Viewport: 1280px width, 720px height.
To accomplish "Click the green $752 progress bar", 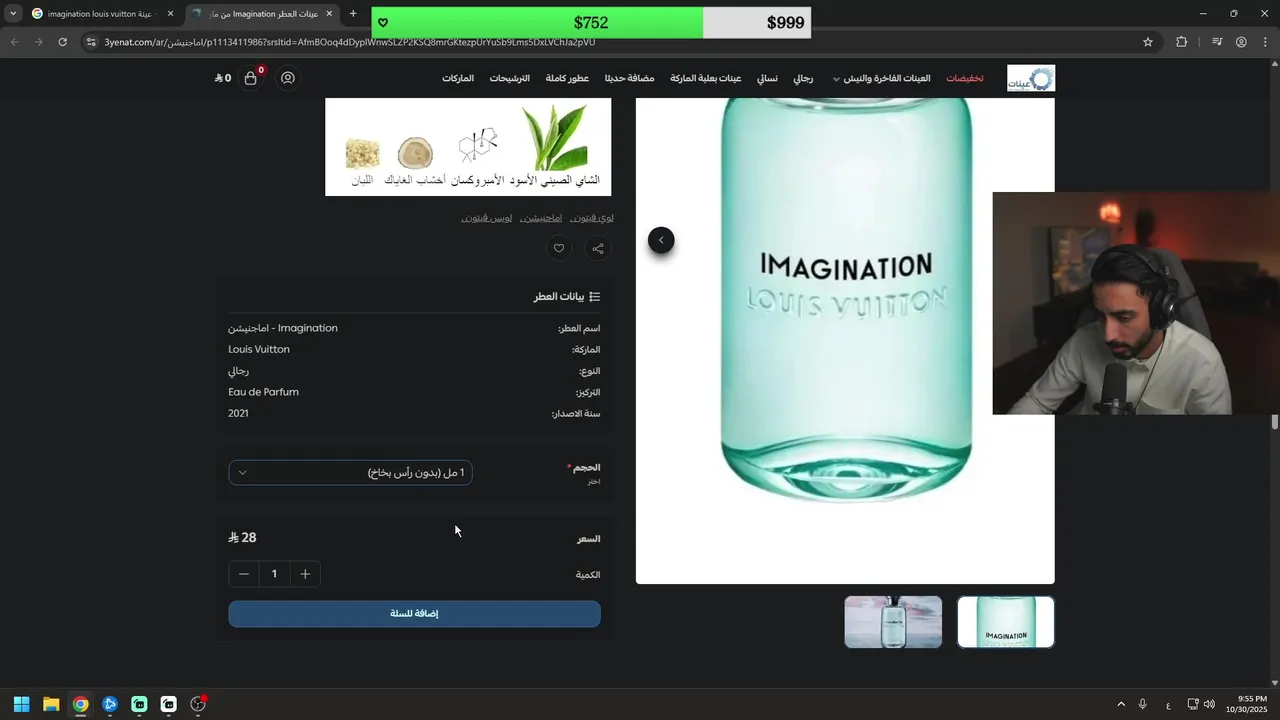I will (x=537, y=22).
